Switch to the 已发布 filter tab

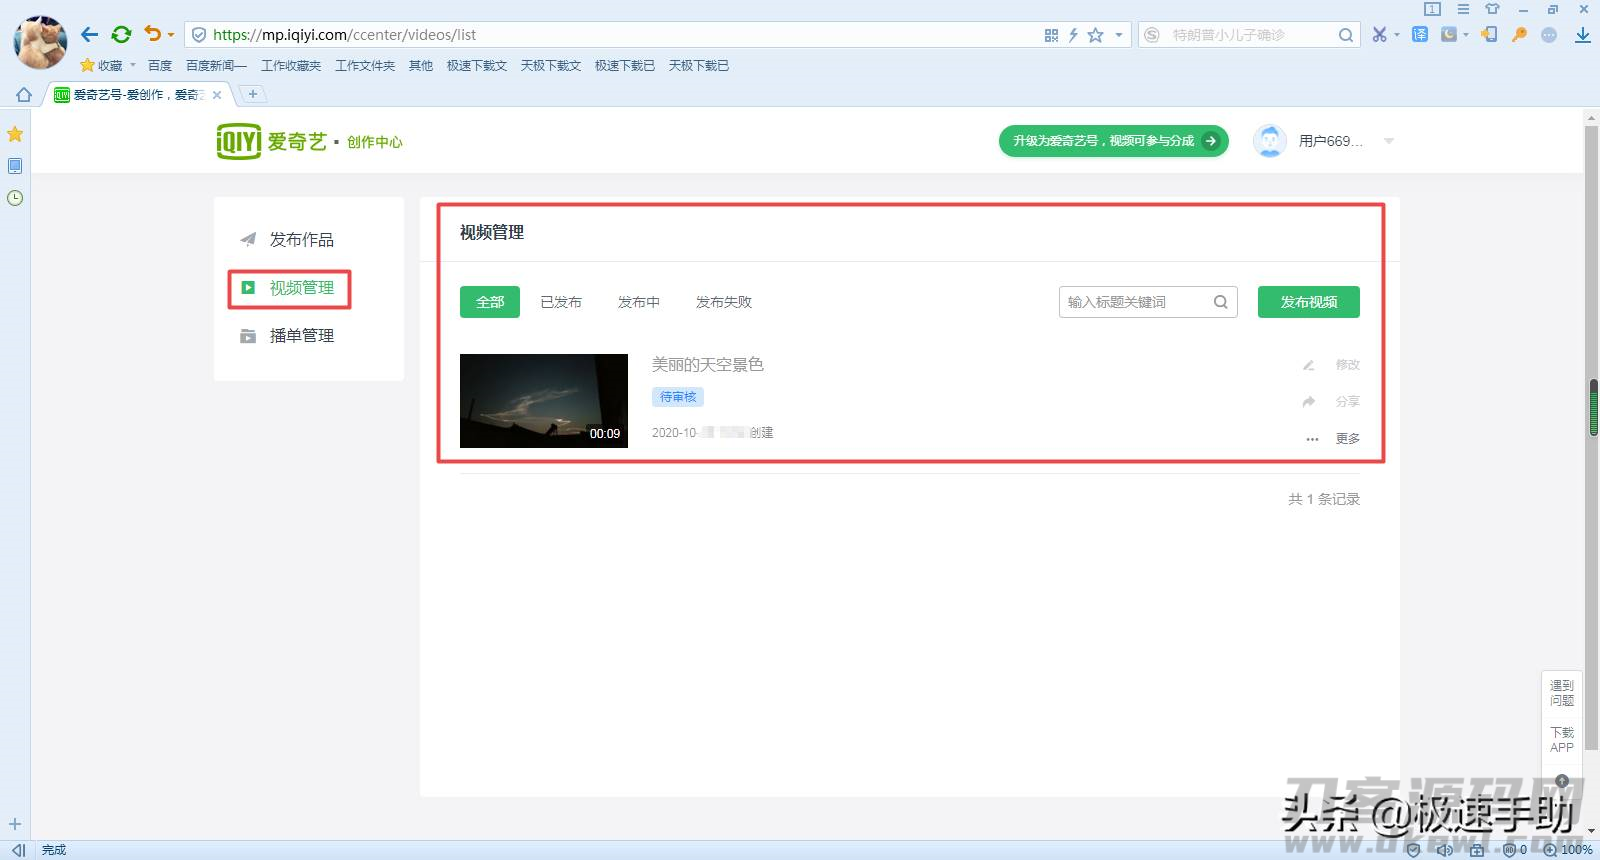pos(561,302)
